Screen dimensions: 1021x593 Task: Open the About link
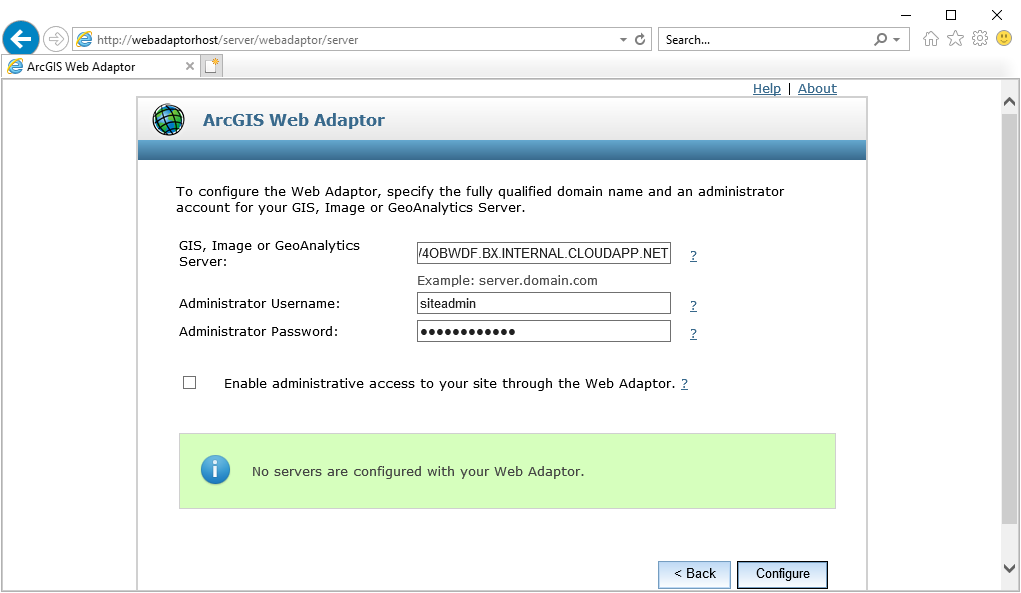[817, 89]
